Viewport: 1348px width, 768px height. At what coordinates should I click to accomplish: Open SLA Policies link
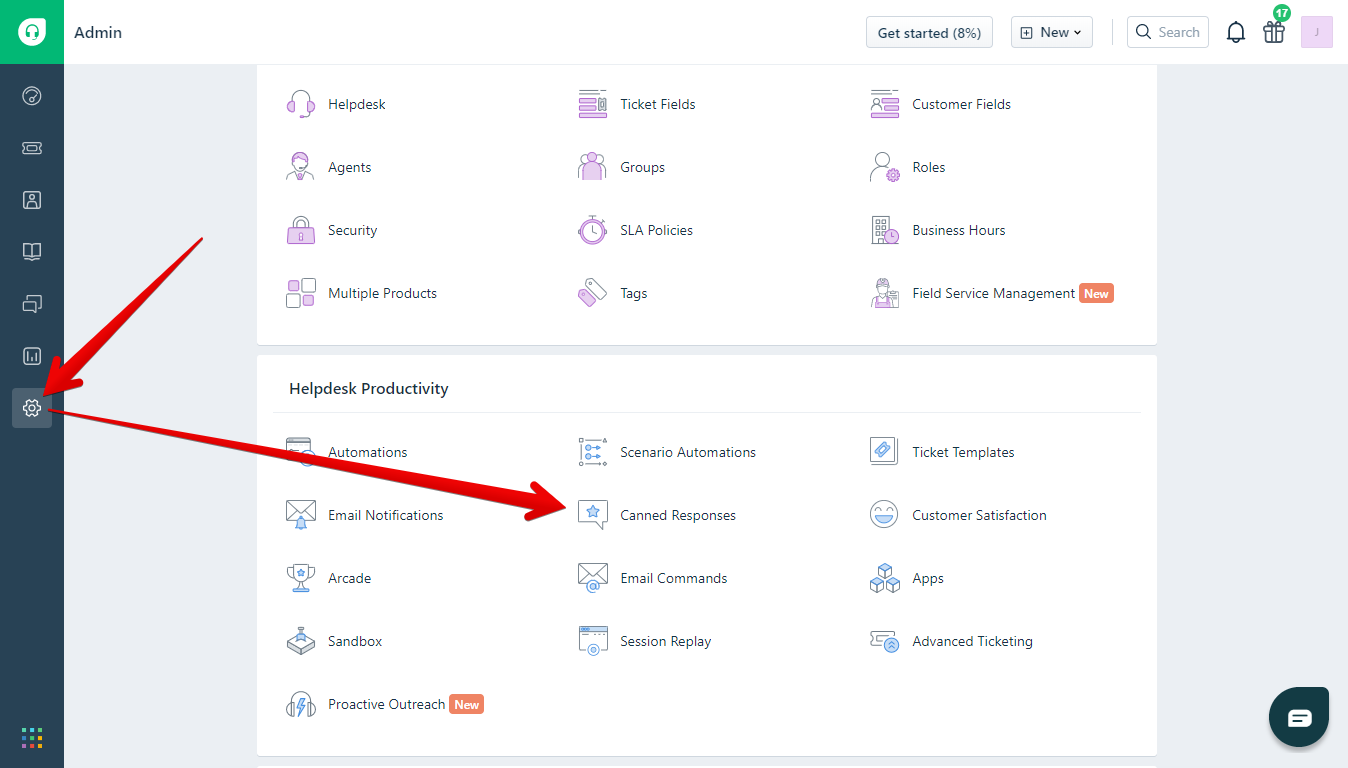[657, 230]
